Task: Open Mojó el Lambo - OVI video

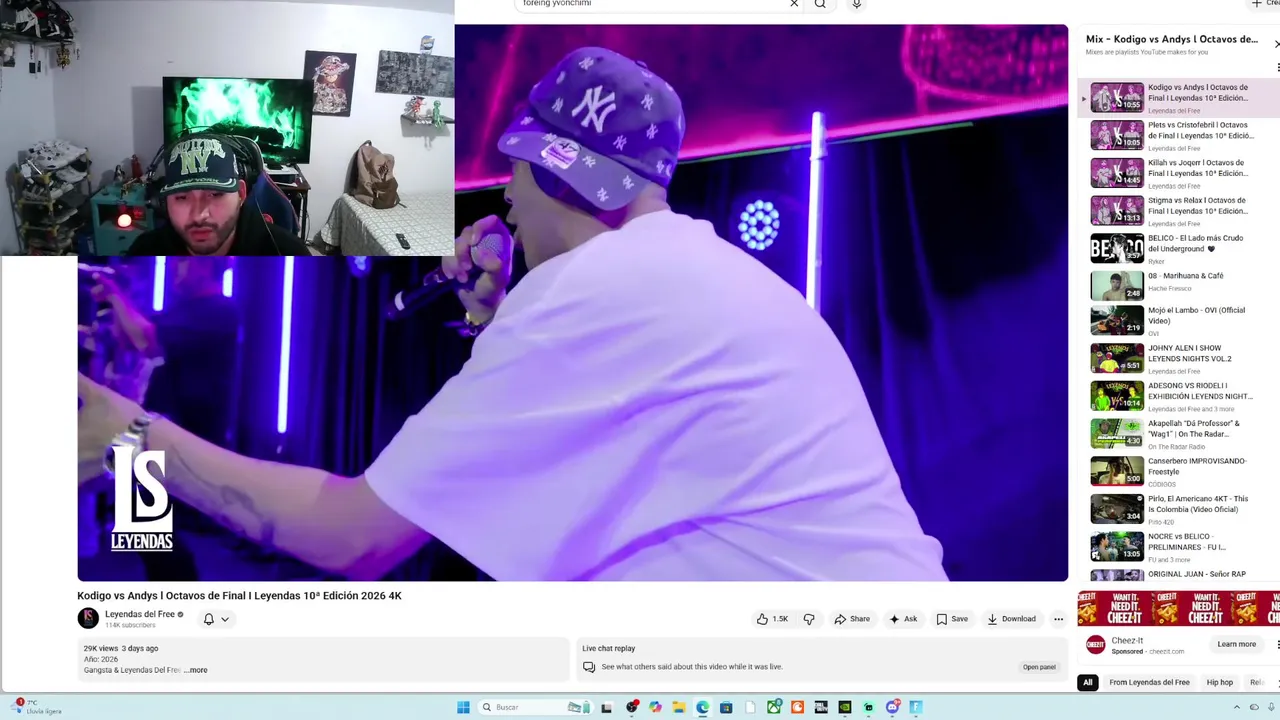Action: click(1171, 321)
